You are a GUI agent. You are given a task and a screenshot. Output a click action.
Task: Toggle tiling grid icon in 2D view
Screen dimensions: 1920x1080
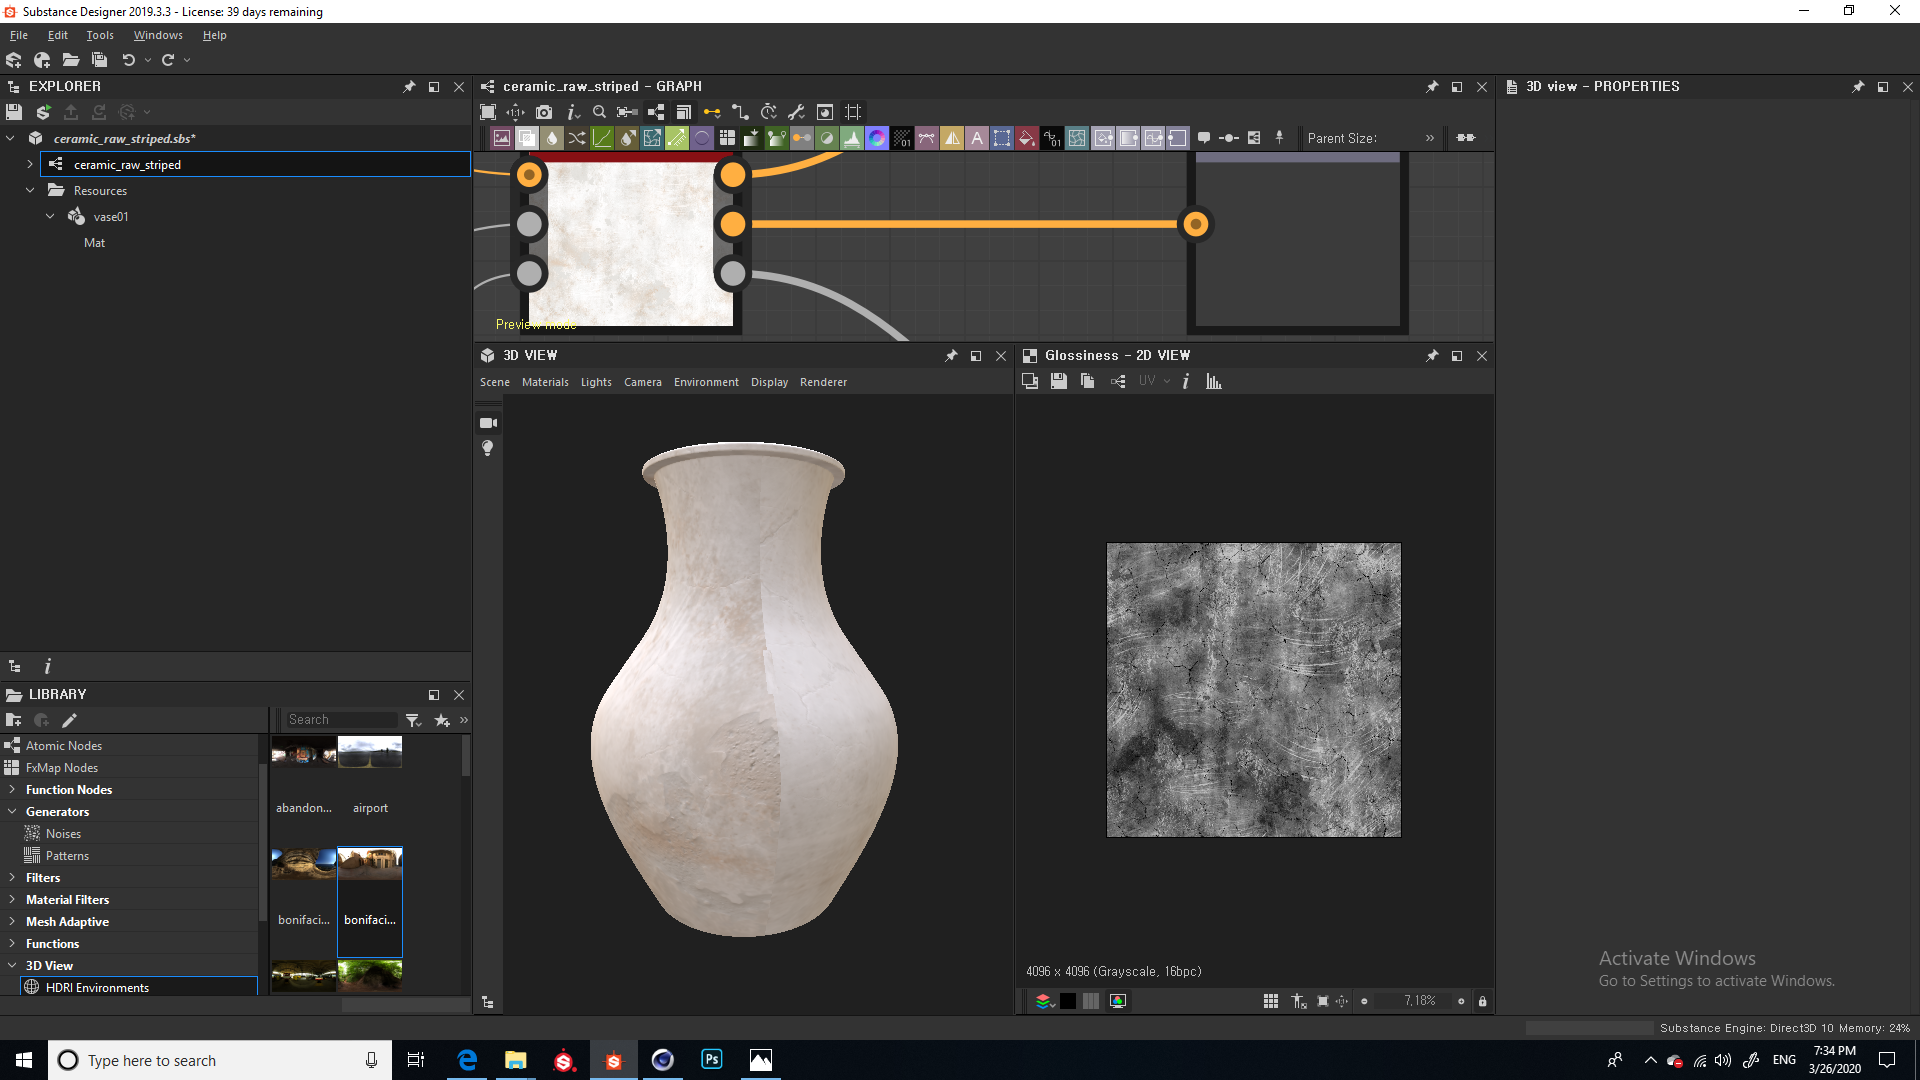click(x=1271, y=1001)
